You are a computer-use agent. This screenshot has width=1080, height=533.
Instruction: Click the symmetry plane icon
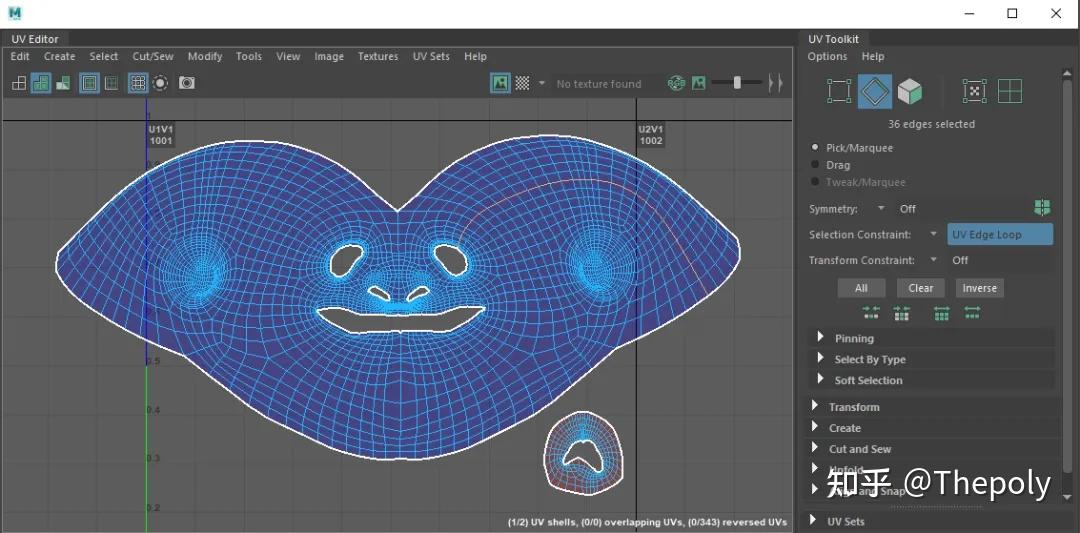(x=1042, y=208)
